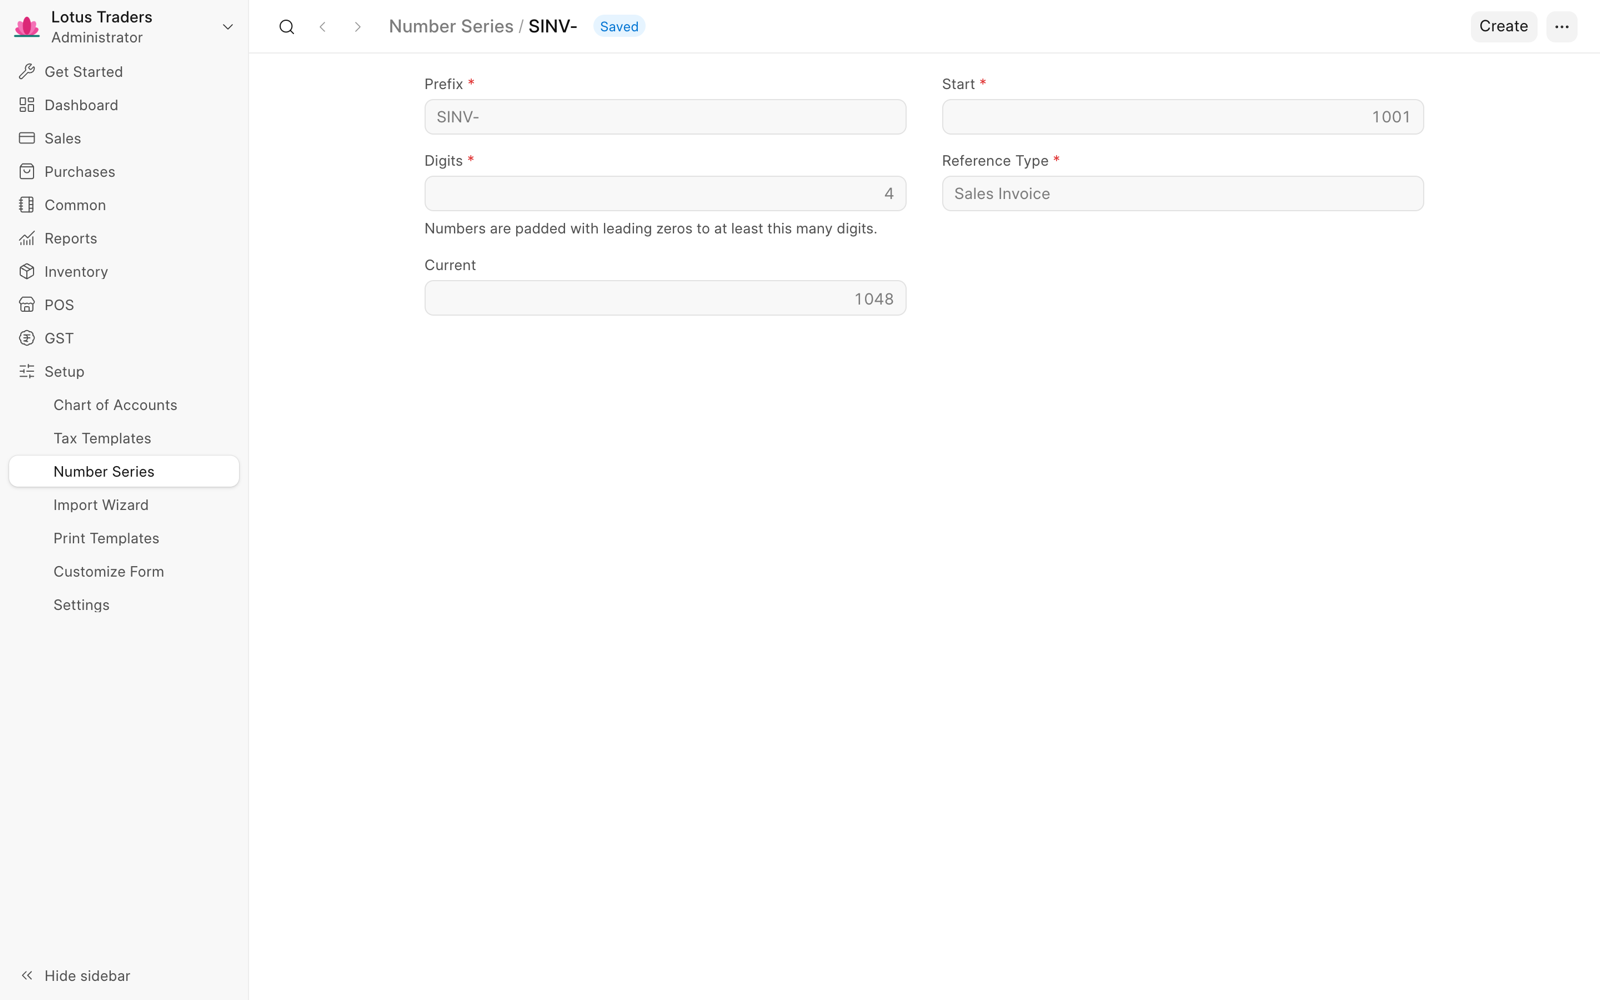Click the Current field 1048
Image resolution: width=1600 pixels, height=1000 pixels.
pyautogui.click(x=665, y=298)
